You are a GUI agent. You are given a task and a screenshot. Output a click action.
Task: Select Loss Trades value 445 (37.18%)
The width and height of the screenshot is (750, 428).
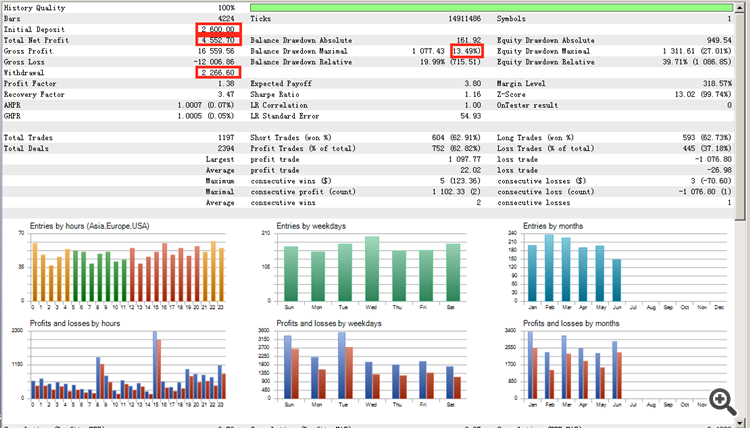[707, 149]
